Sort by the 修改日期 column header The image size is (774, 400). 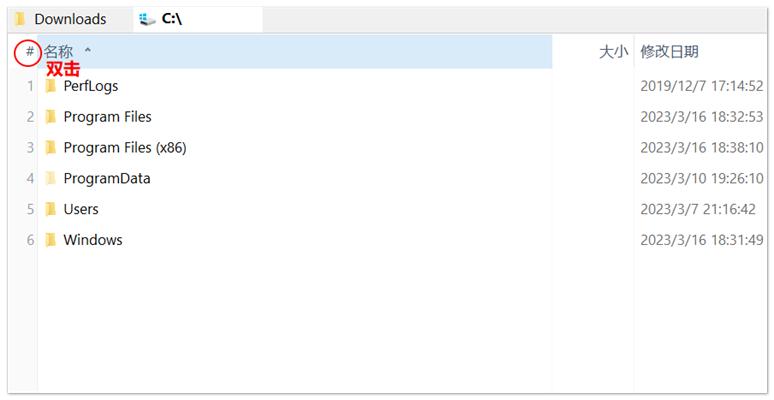tap(669, 52)
